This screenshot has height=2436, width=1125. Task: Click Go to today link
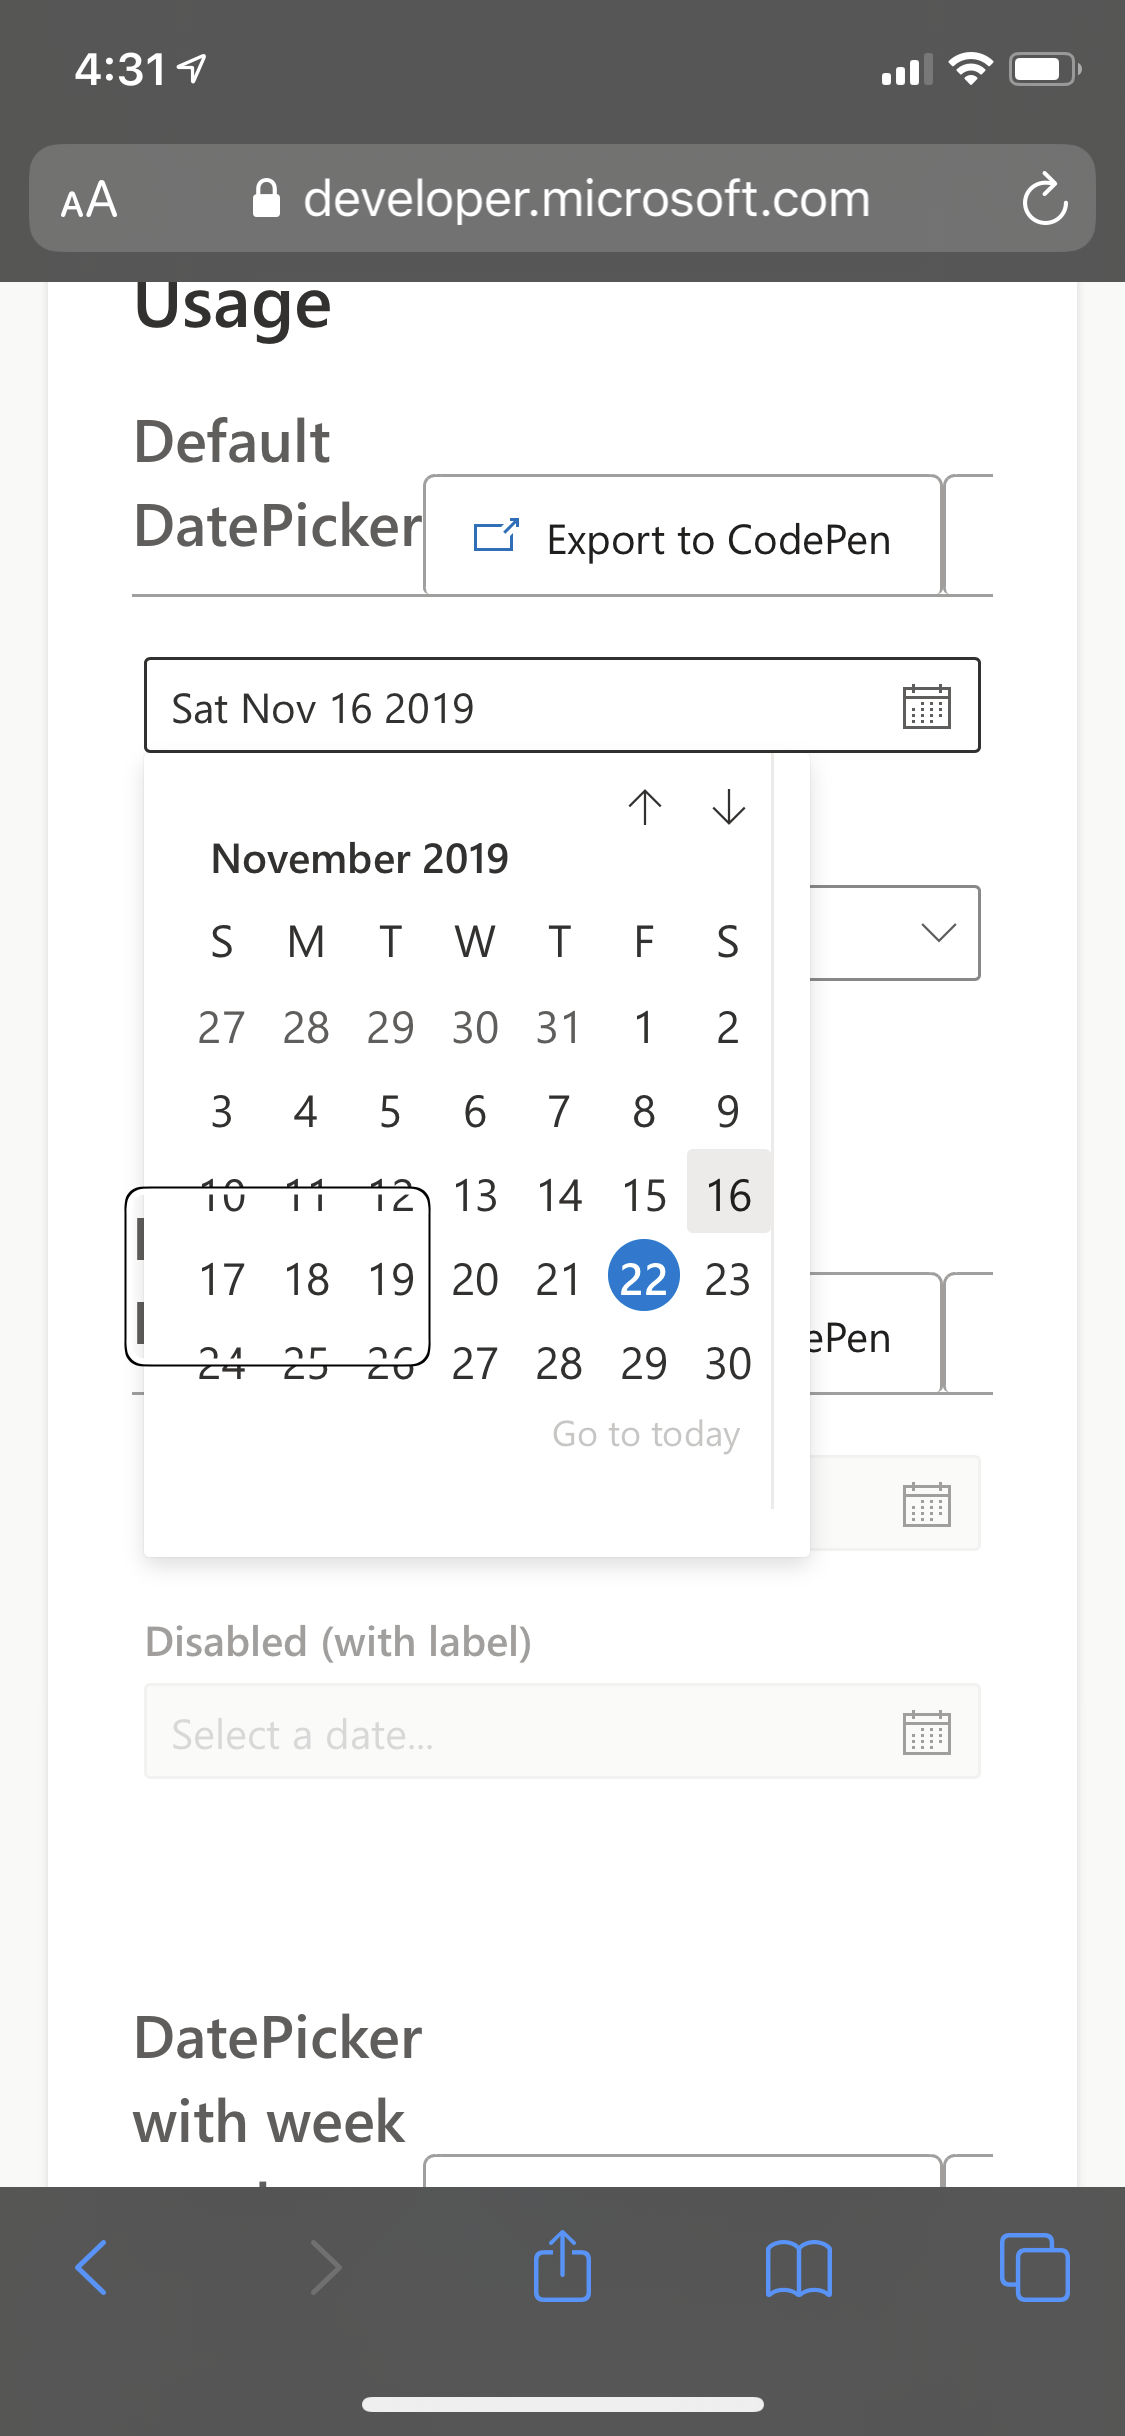646,1433
